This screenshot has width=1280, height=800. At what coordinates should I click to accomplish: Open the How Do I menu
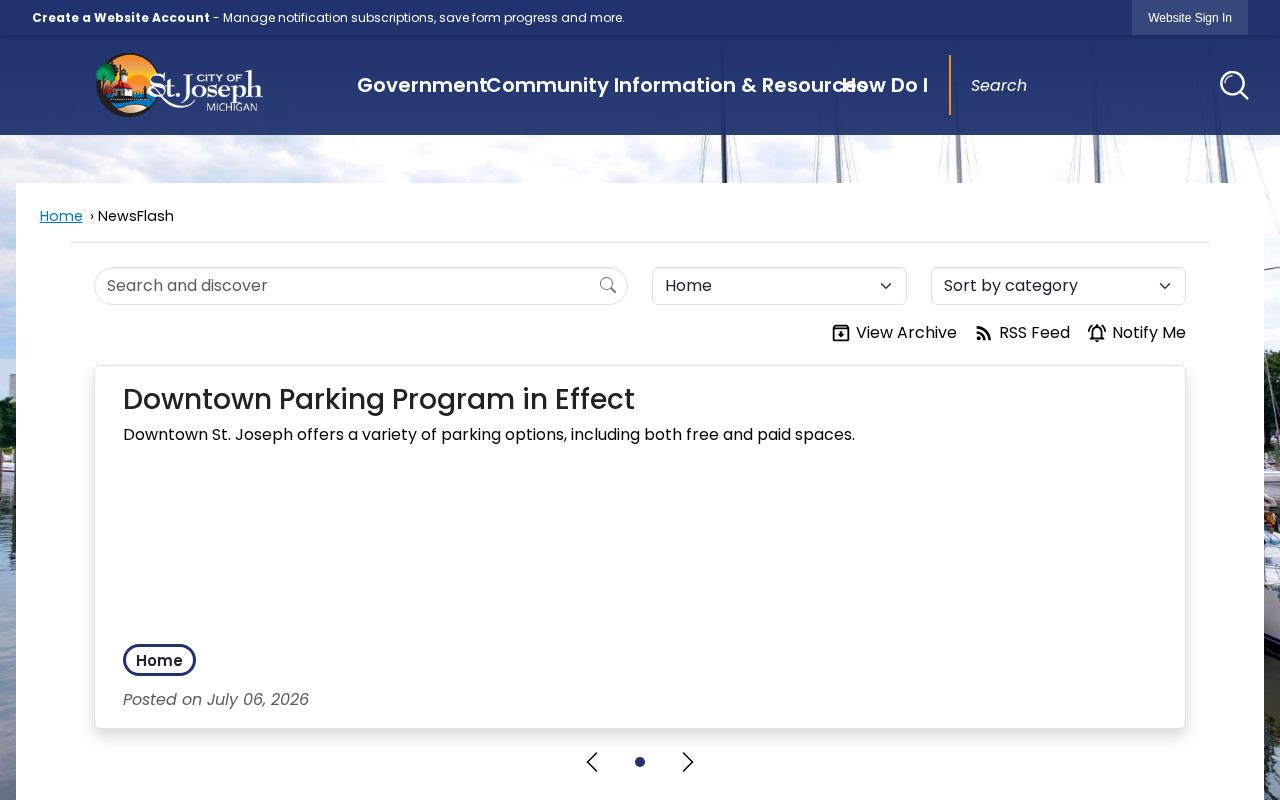coord(886,85)
